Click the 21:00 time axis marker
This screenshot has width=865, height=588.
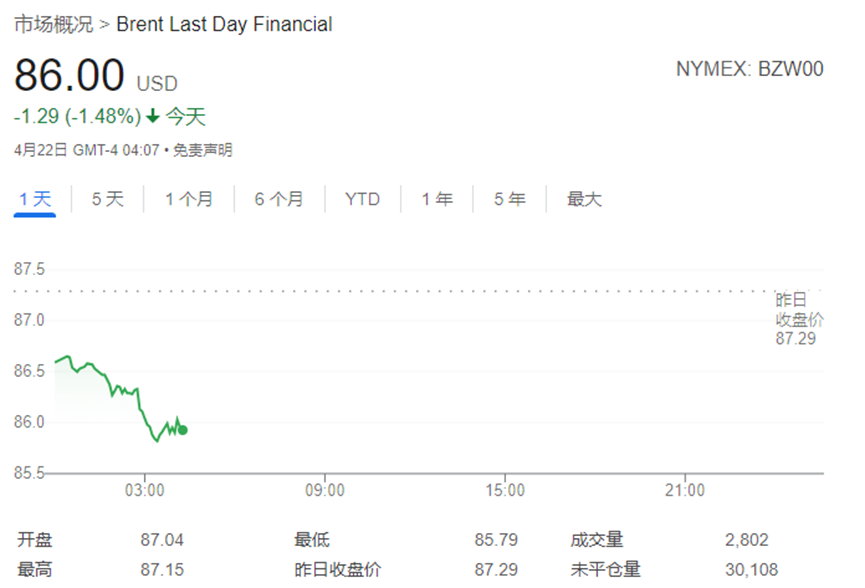pyautogui.click(x=685, y=490)
